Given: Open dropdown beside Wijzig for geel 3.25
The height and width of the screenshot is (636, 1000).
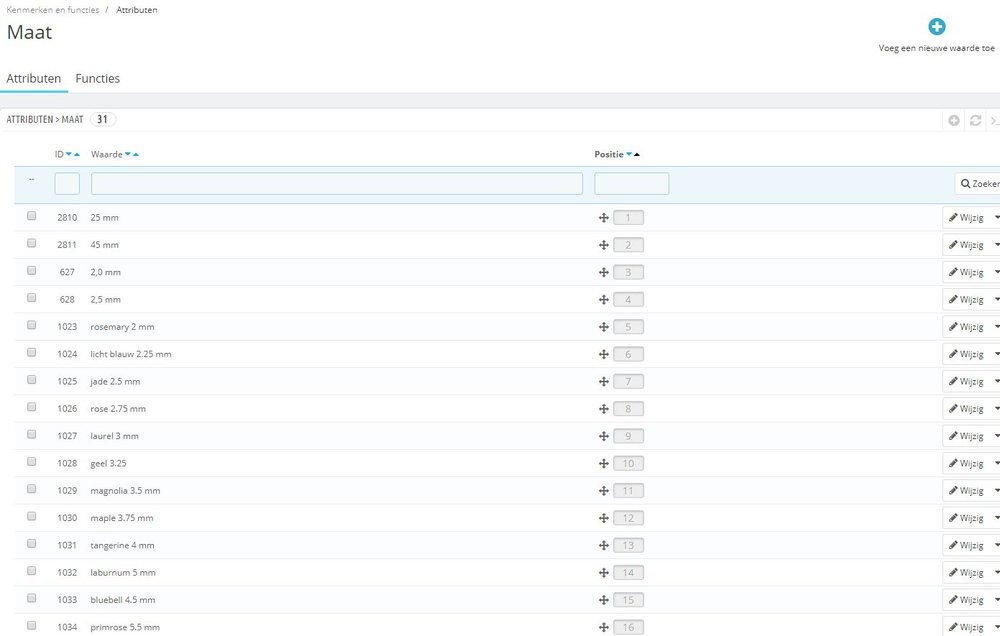Looking at the screenshot, I should pos(996,464).
